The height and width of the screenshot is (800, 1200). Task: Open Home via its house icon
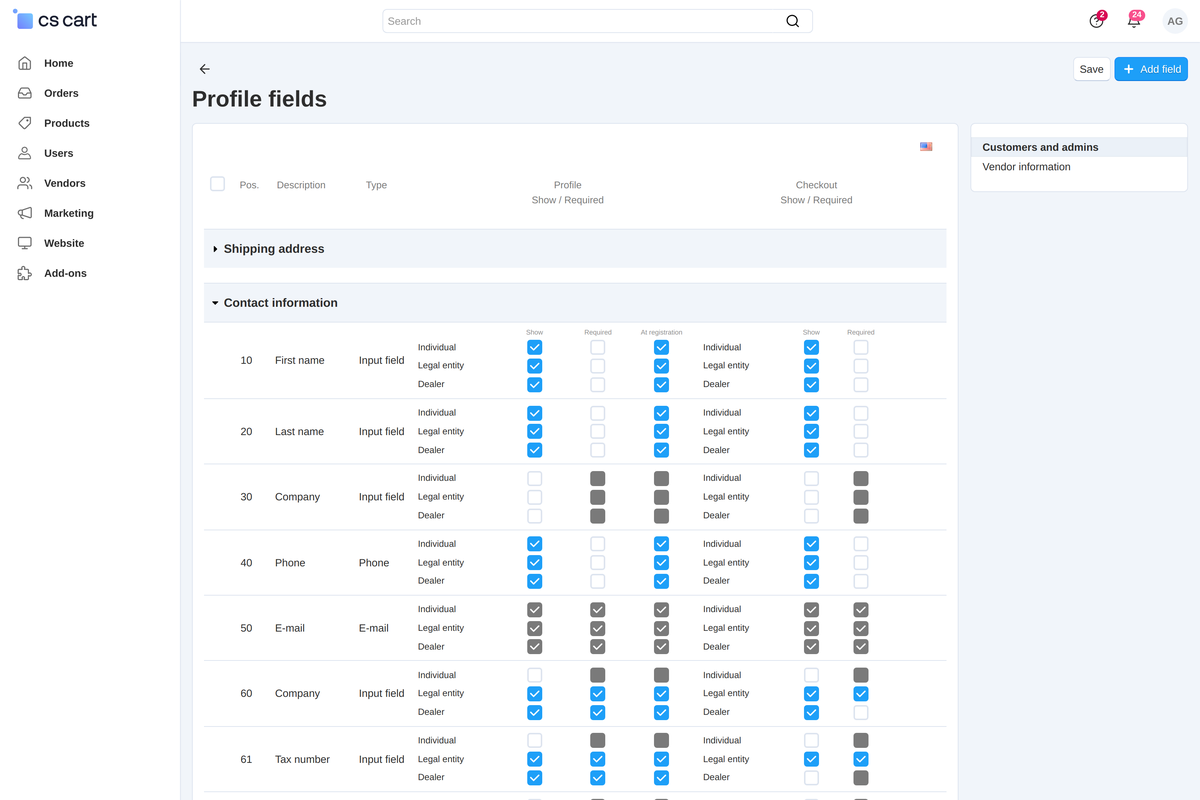click(x=25, y=63)
